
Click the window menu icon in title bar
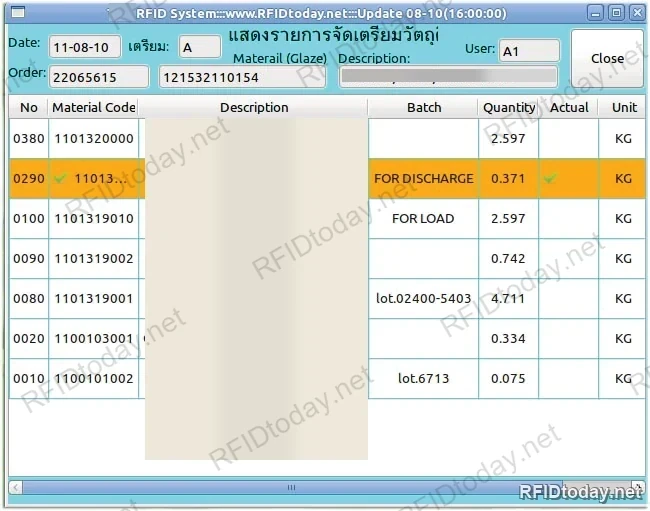[x=18, y=12]
